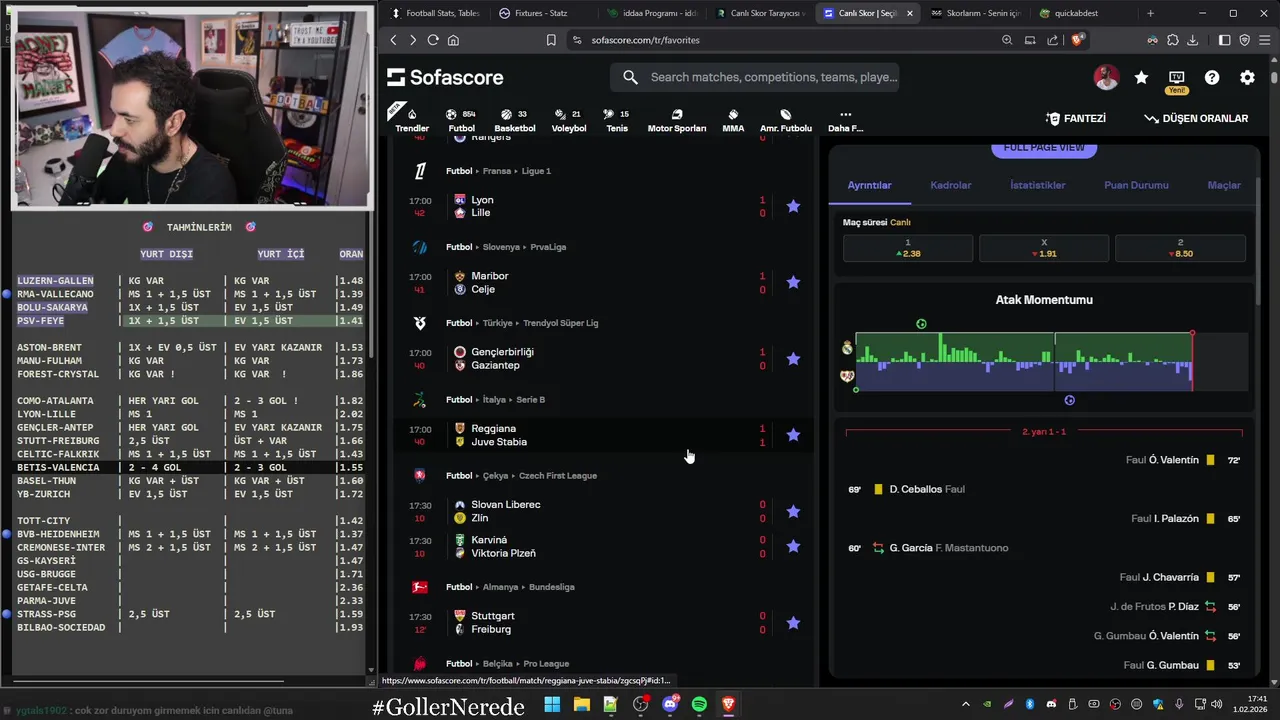Image resolution: width=1280 pixels, height=720 pixels.
Task: Select the Voleybol sport category
Action: click(569, 120)
